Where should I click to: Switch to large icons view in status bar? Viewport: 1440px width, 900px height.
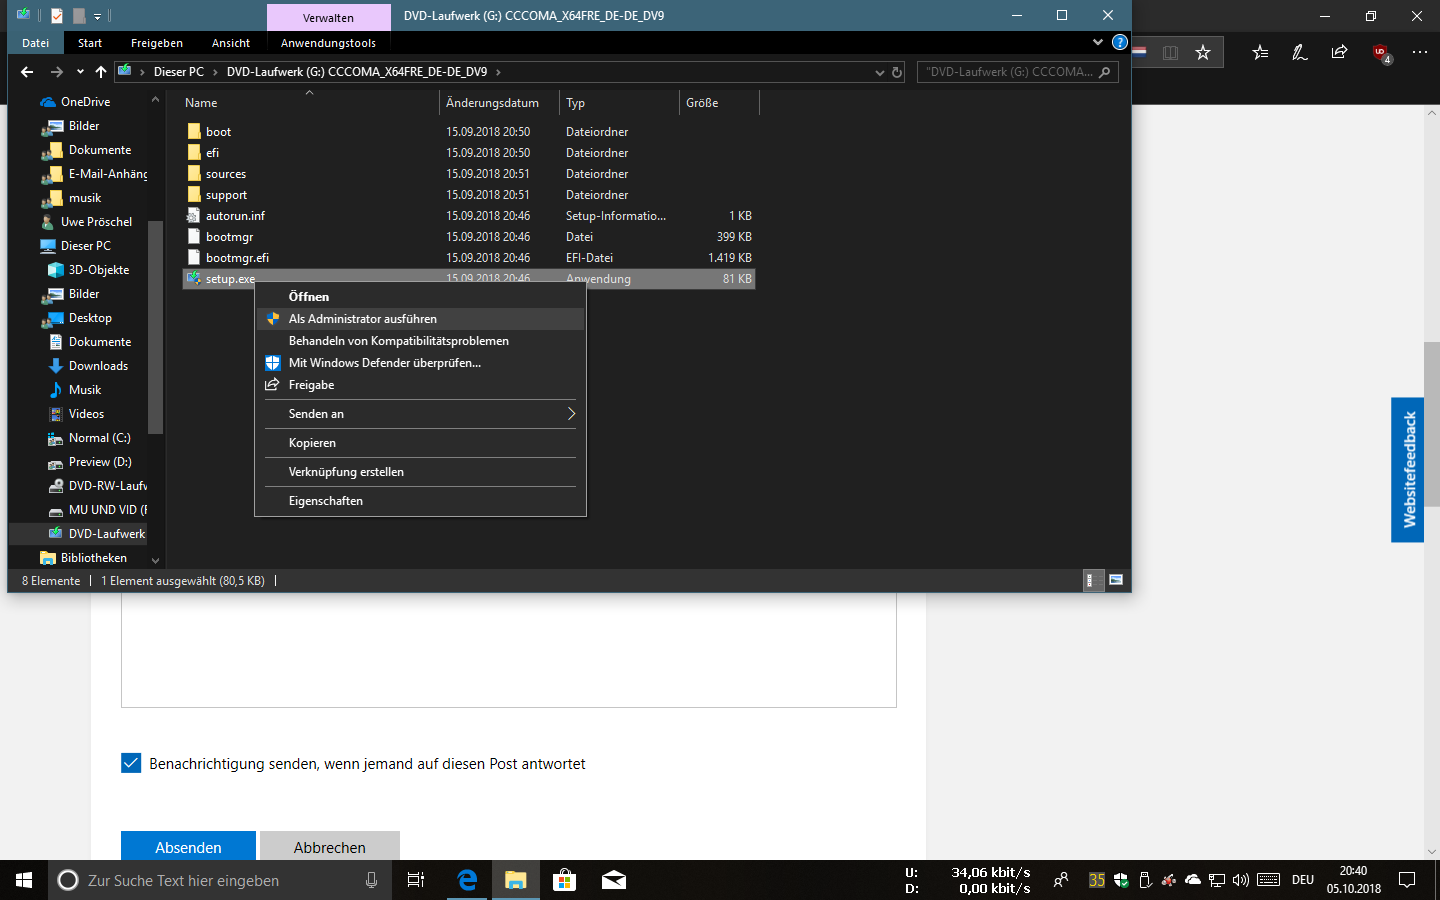(x=1116, y=580)
